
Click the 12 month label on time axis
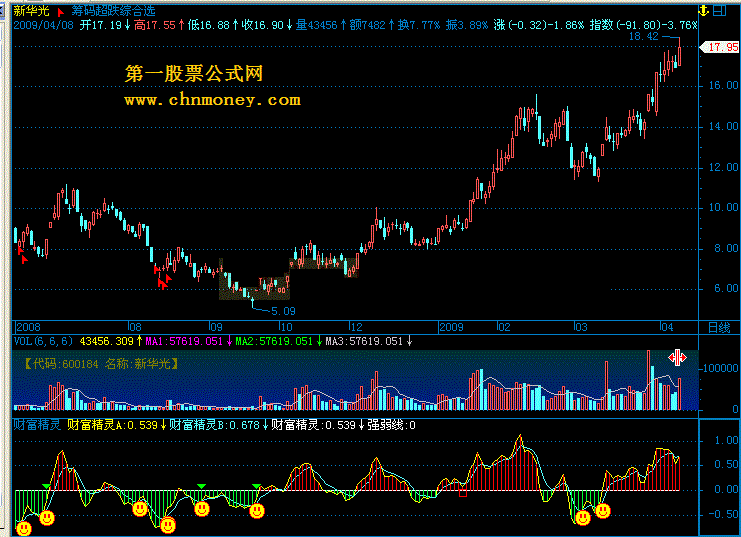pyautogui.click(x=356, y=327)
